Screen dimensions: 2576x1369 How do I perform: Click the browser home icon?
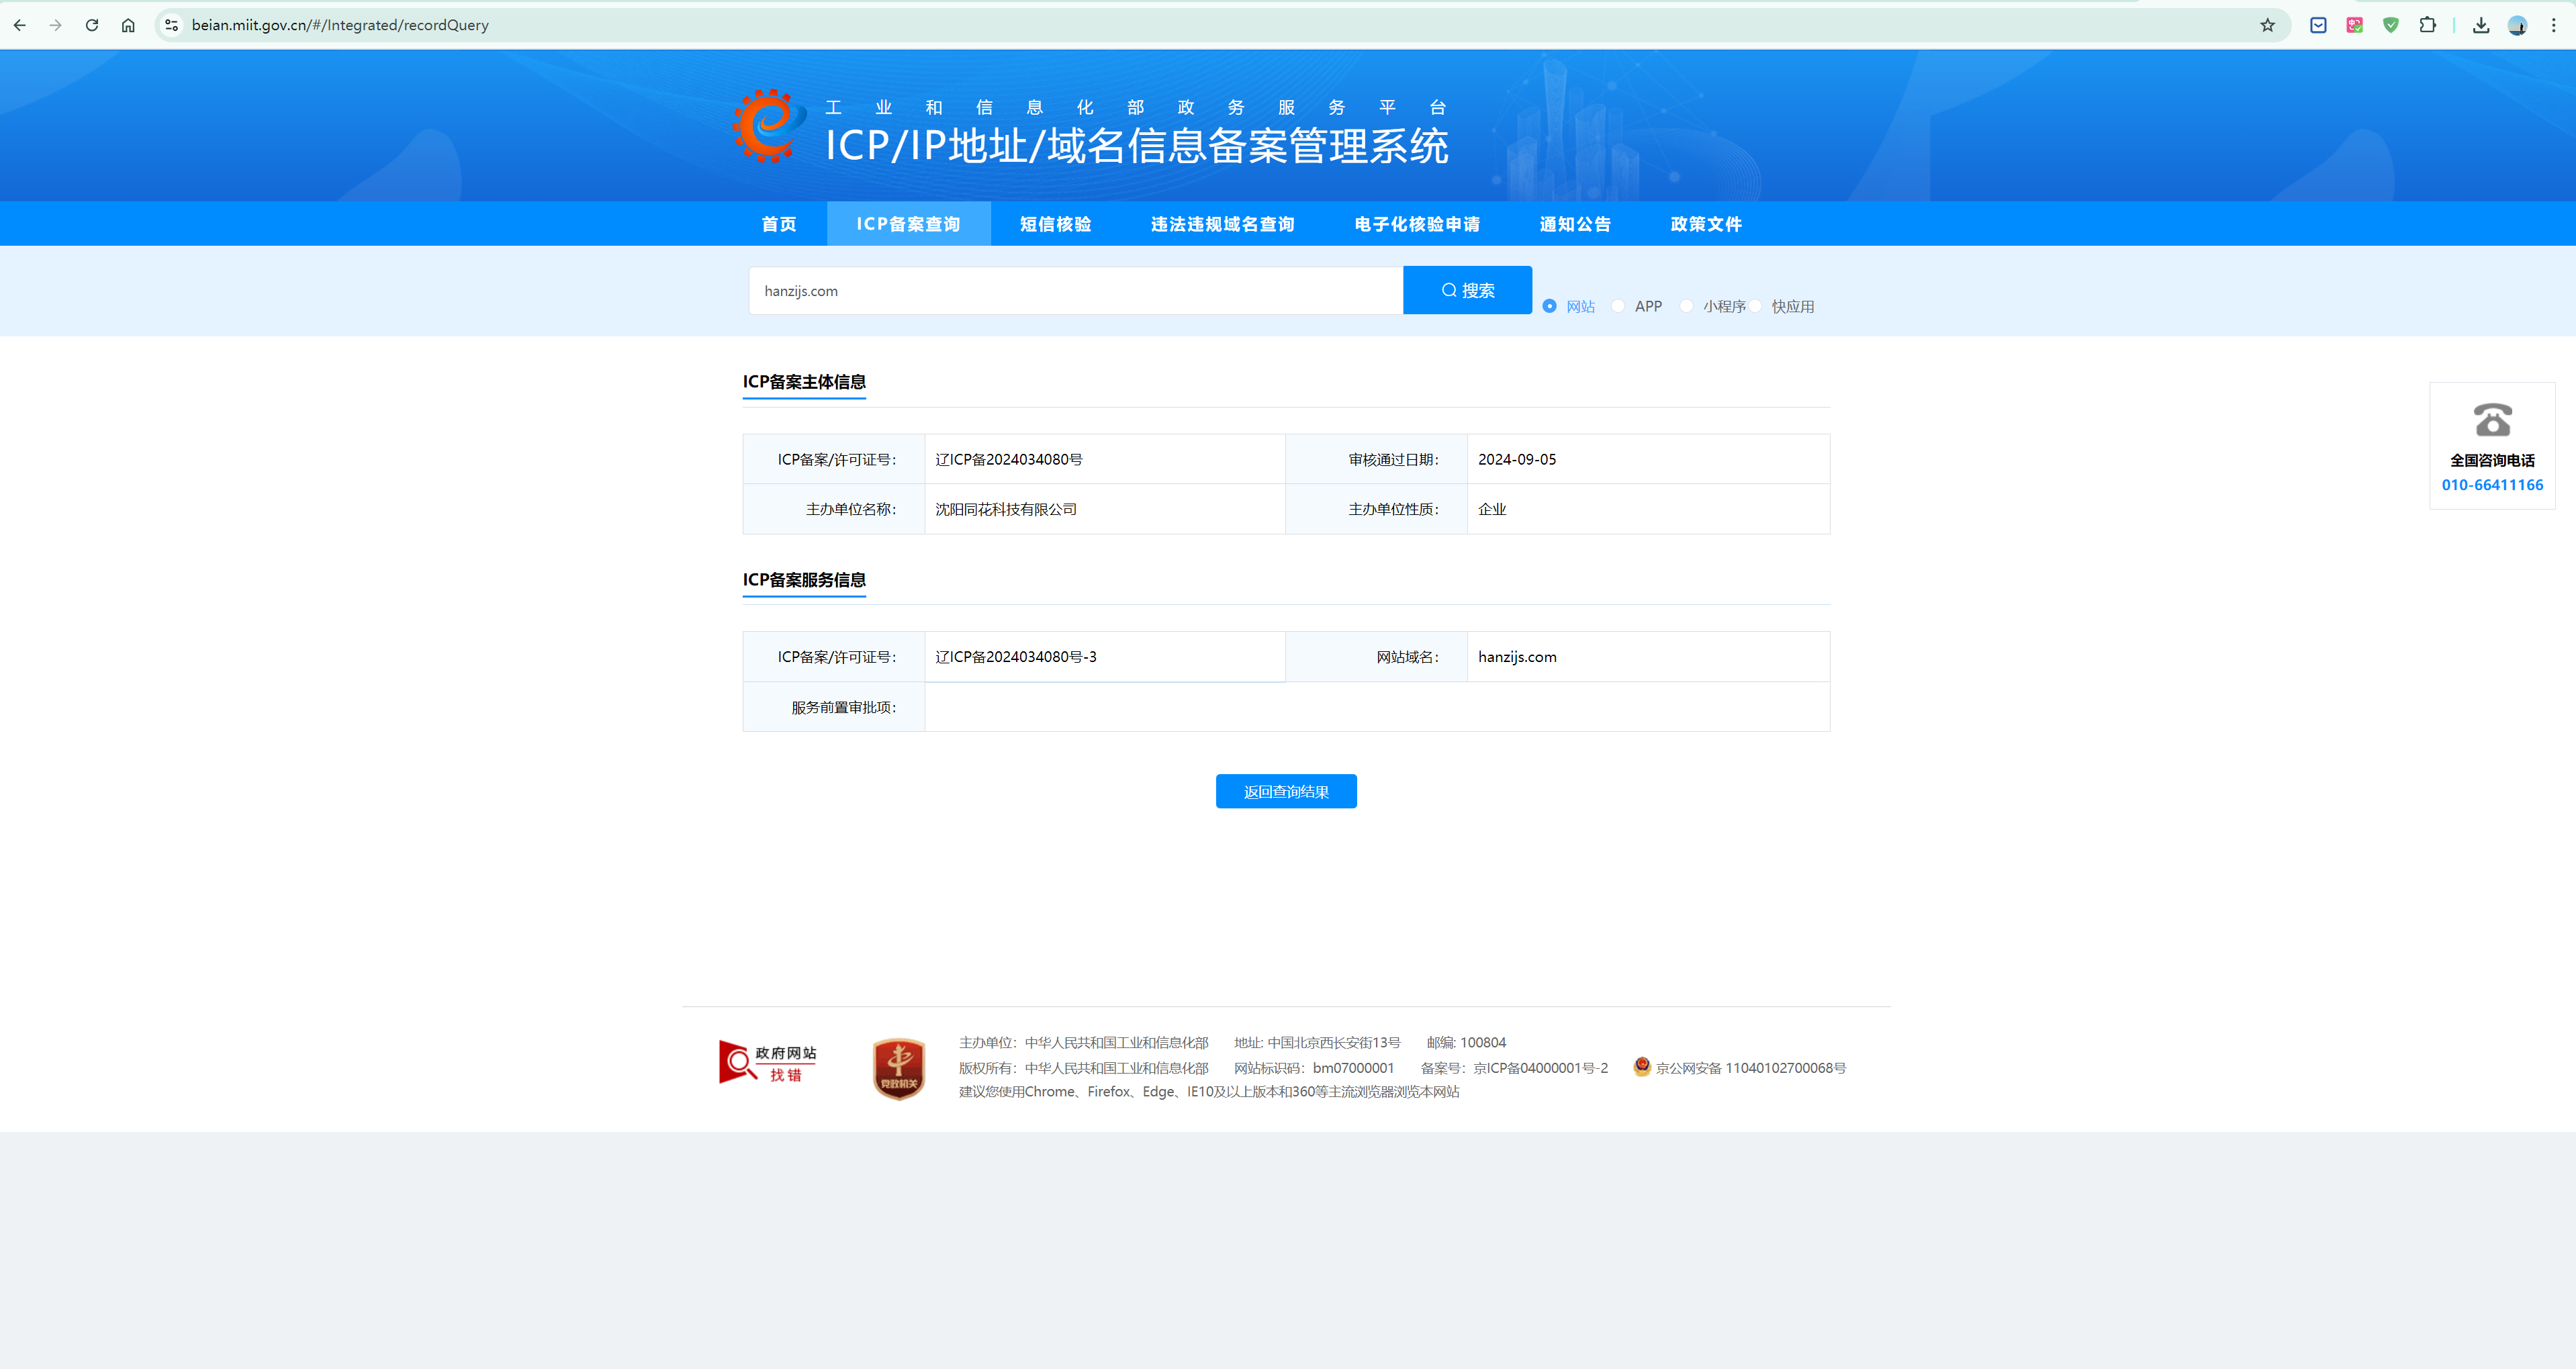click(128, 25)
